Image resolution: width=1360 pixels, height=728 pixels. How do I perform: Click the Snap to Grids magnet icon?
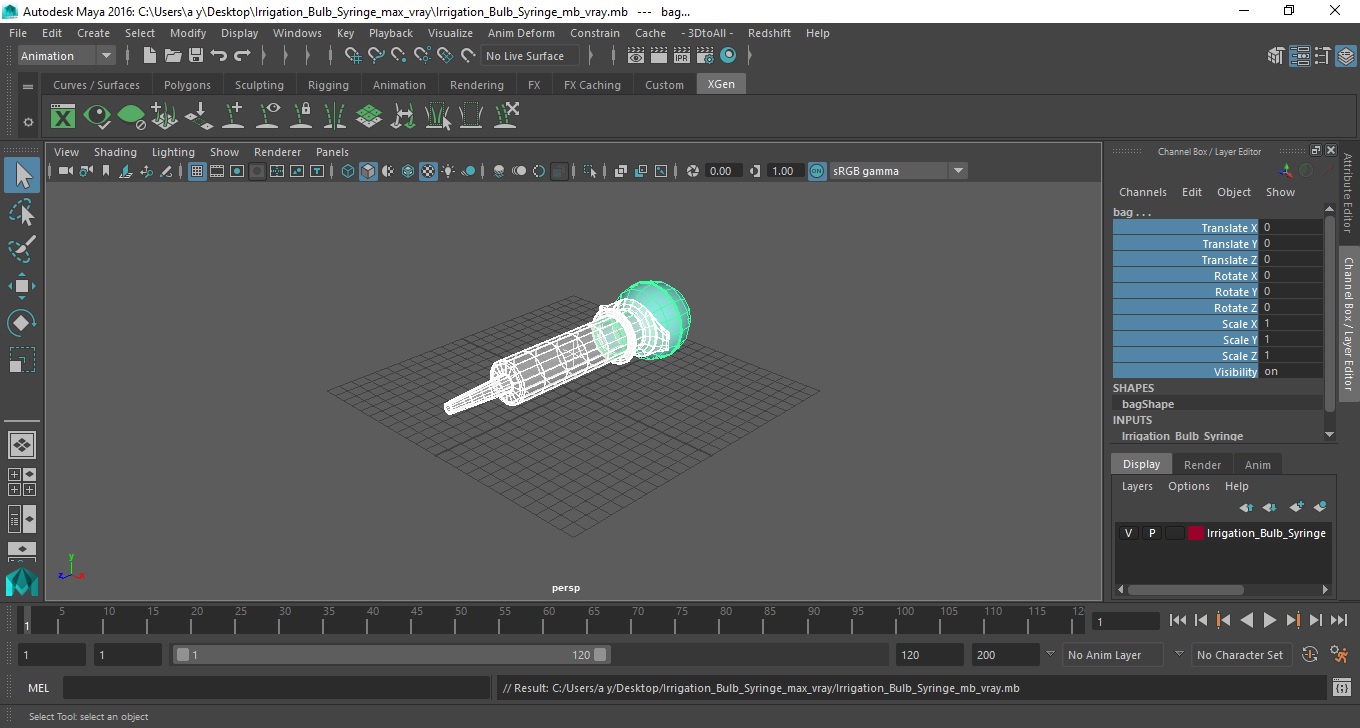(x=353, y=56)
